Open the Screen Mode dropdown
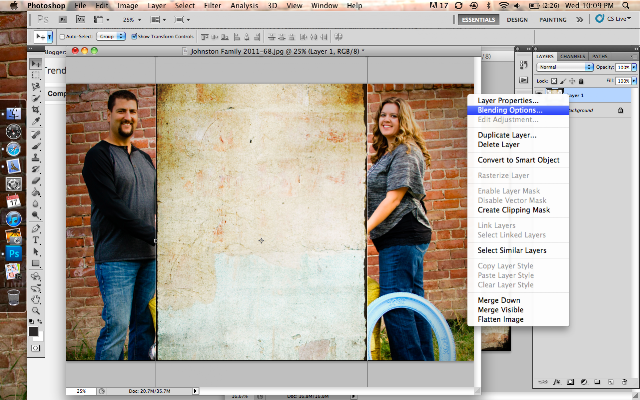 coord(182,20)
